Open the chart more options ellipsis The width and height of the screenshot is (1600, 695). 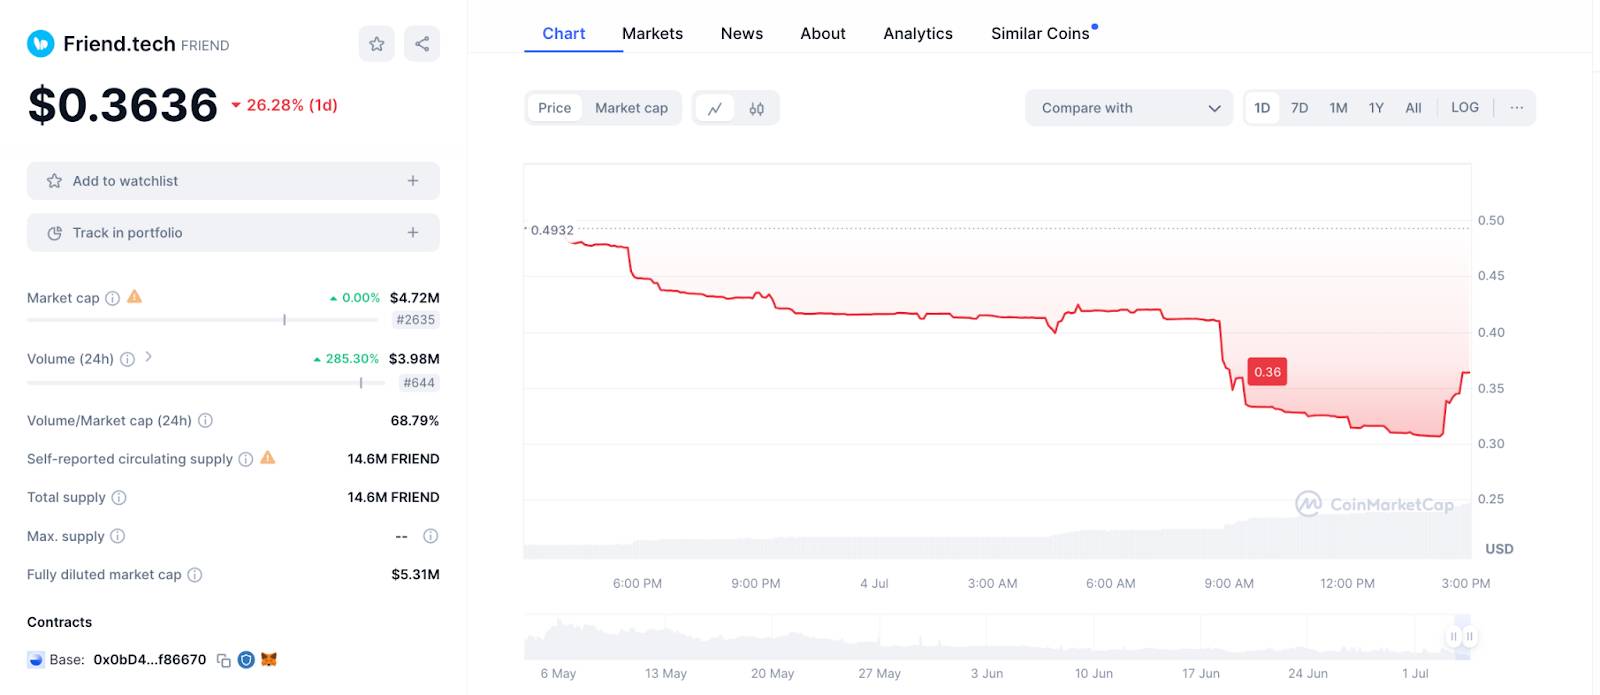point(1517,108)
